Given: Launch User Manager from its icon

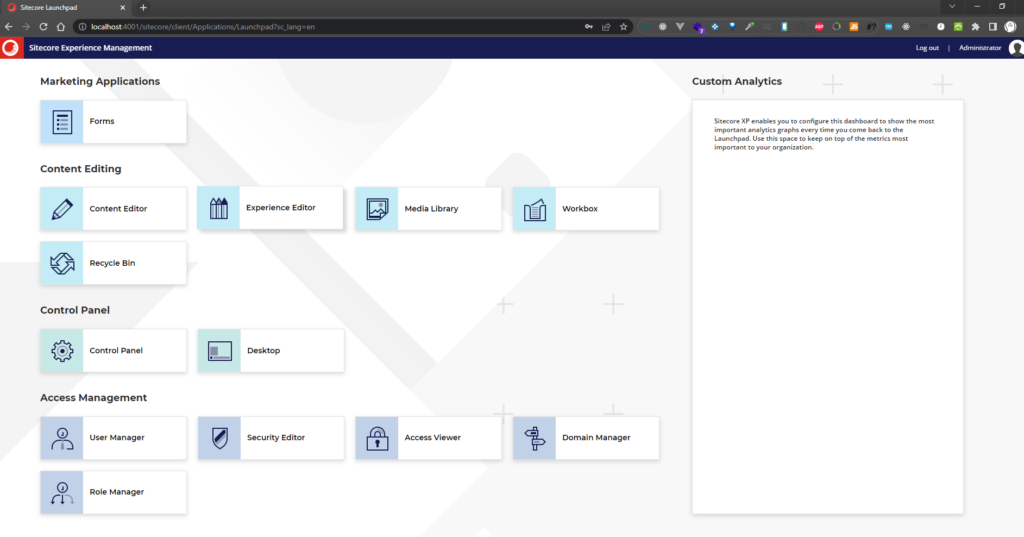Looking at the screenshot, I should [62, 438].
